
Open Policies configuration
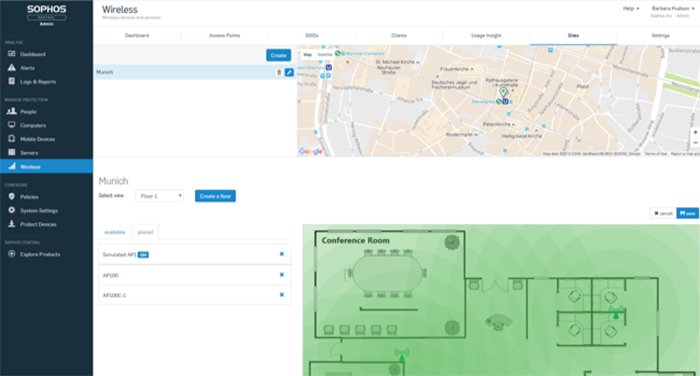point(29,197)
